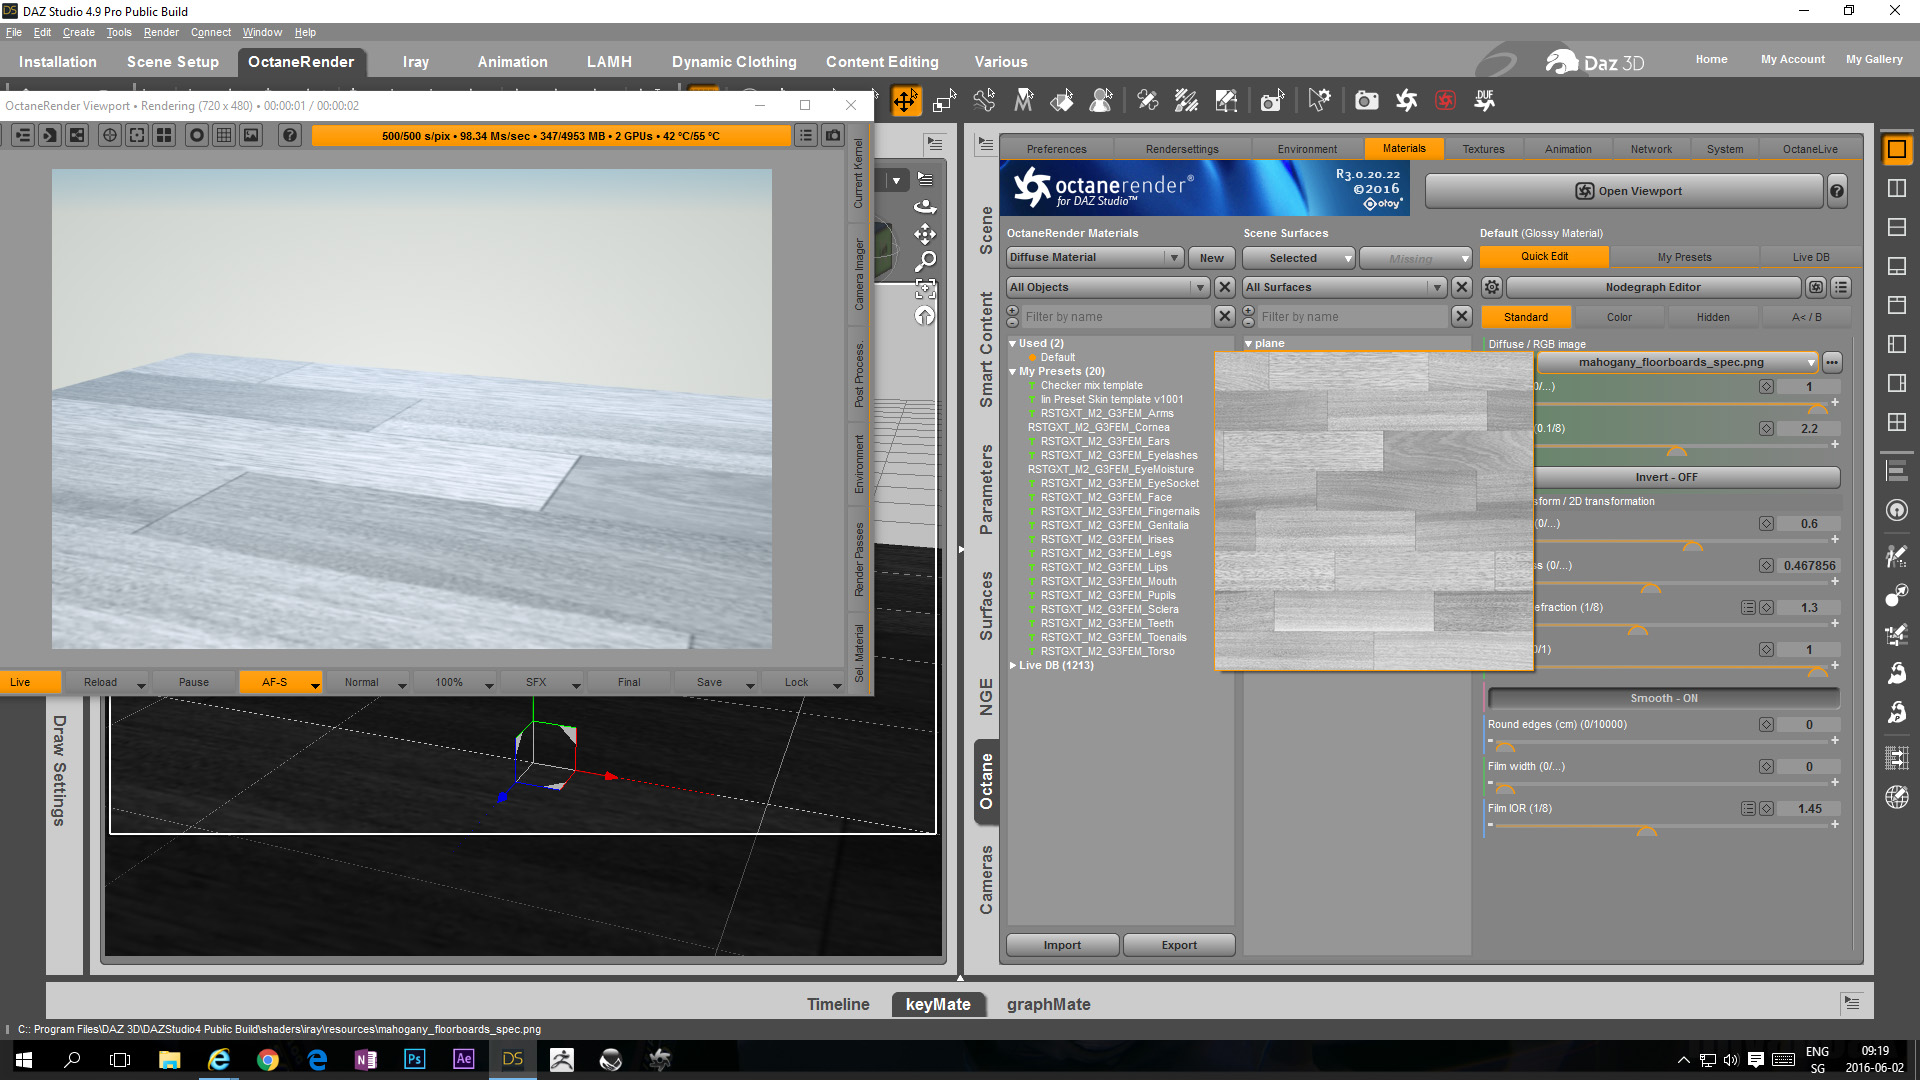Adjust the Film IOR slider
The width and height of the screenshot is (1920, 1080).
click(1647, 828)
